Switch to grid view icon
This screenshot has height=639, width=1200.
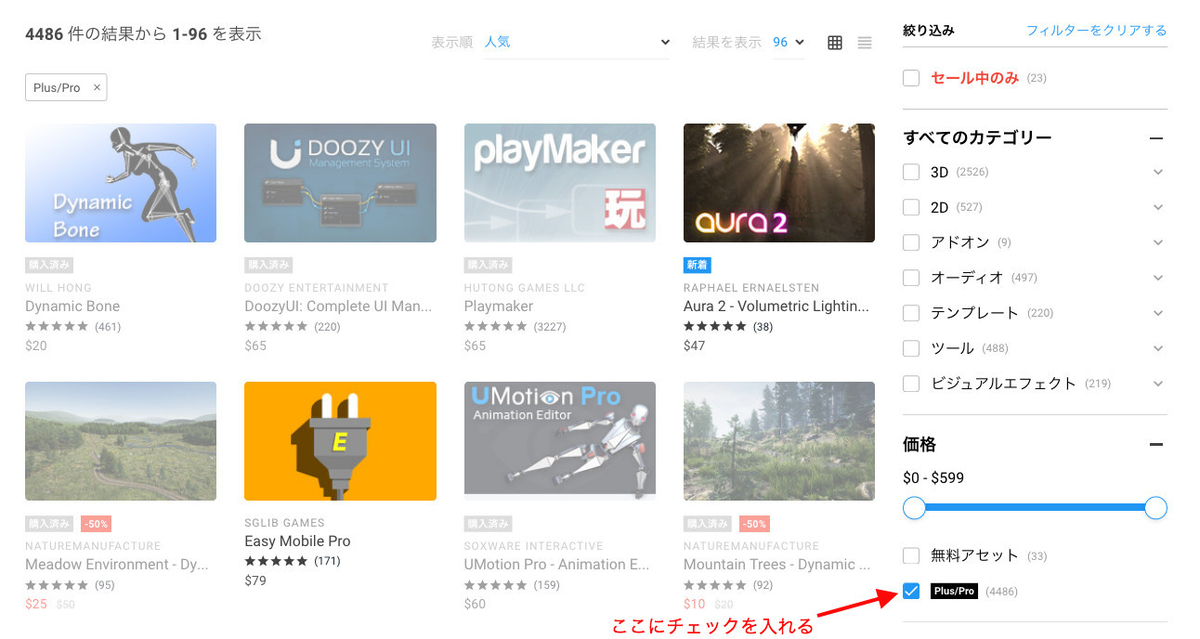tap(835, 43)
